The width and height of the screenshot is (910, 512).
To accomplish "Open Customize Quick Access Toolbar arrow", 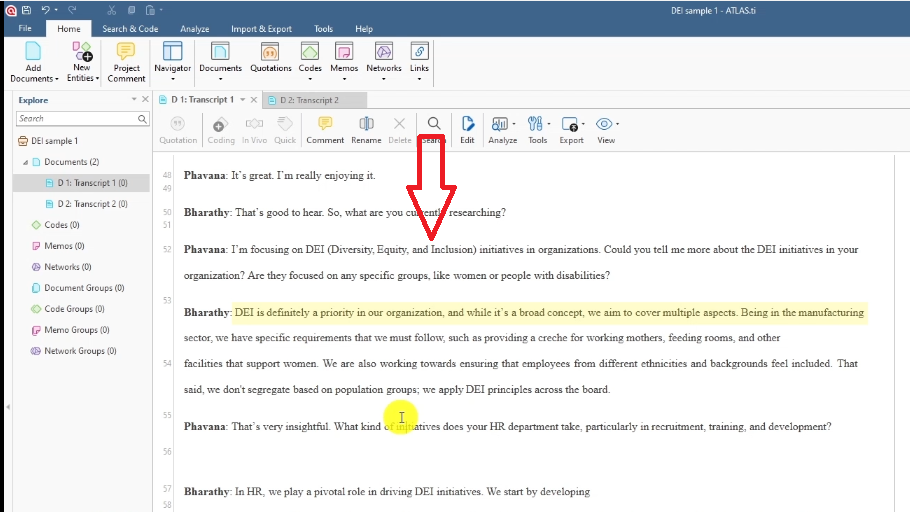I will (x=161, y=10).
